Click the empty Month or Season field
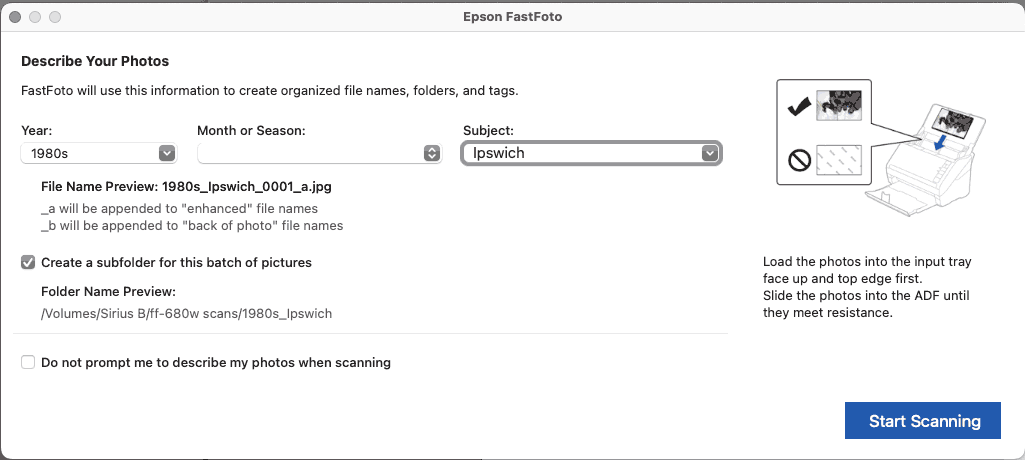The width and height of the screenshot is (1025, 460). click(320, 154)
